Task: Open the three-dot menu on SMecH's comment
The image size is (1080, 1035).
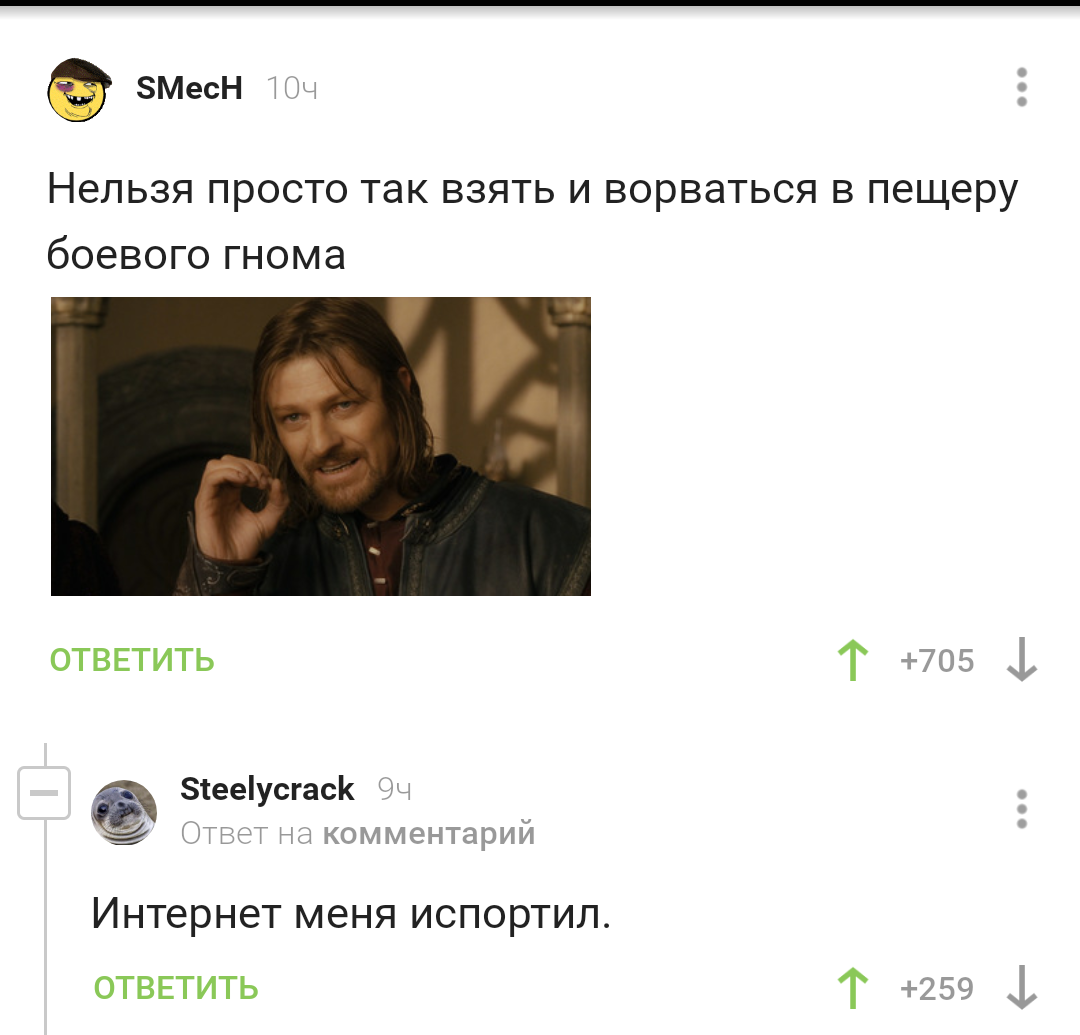Action: [x=1021, y=87]
